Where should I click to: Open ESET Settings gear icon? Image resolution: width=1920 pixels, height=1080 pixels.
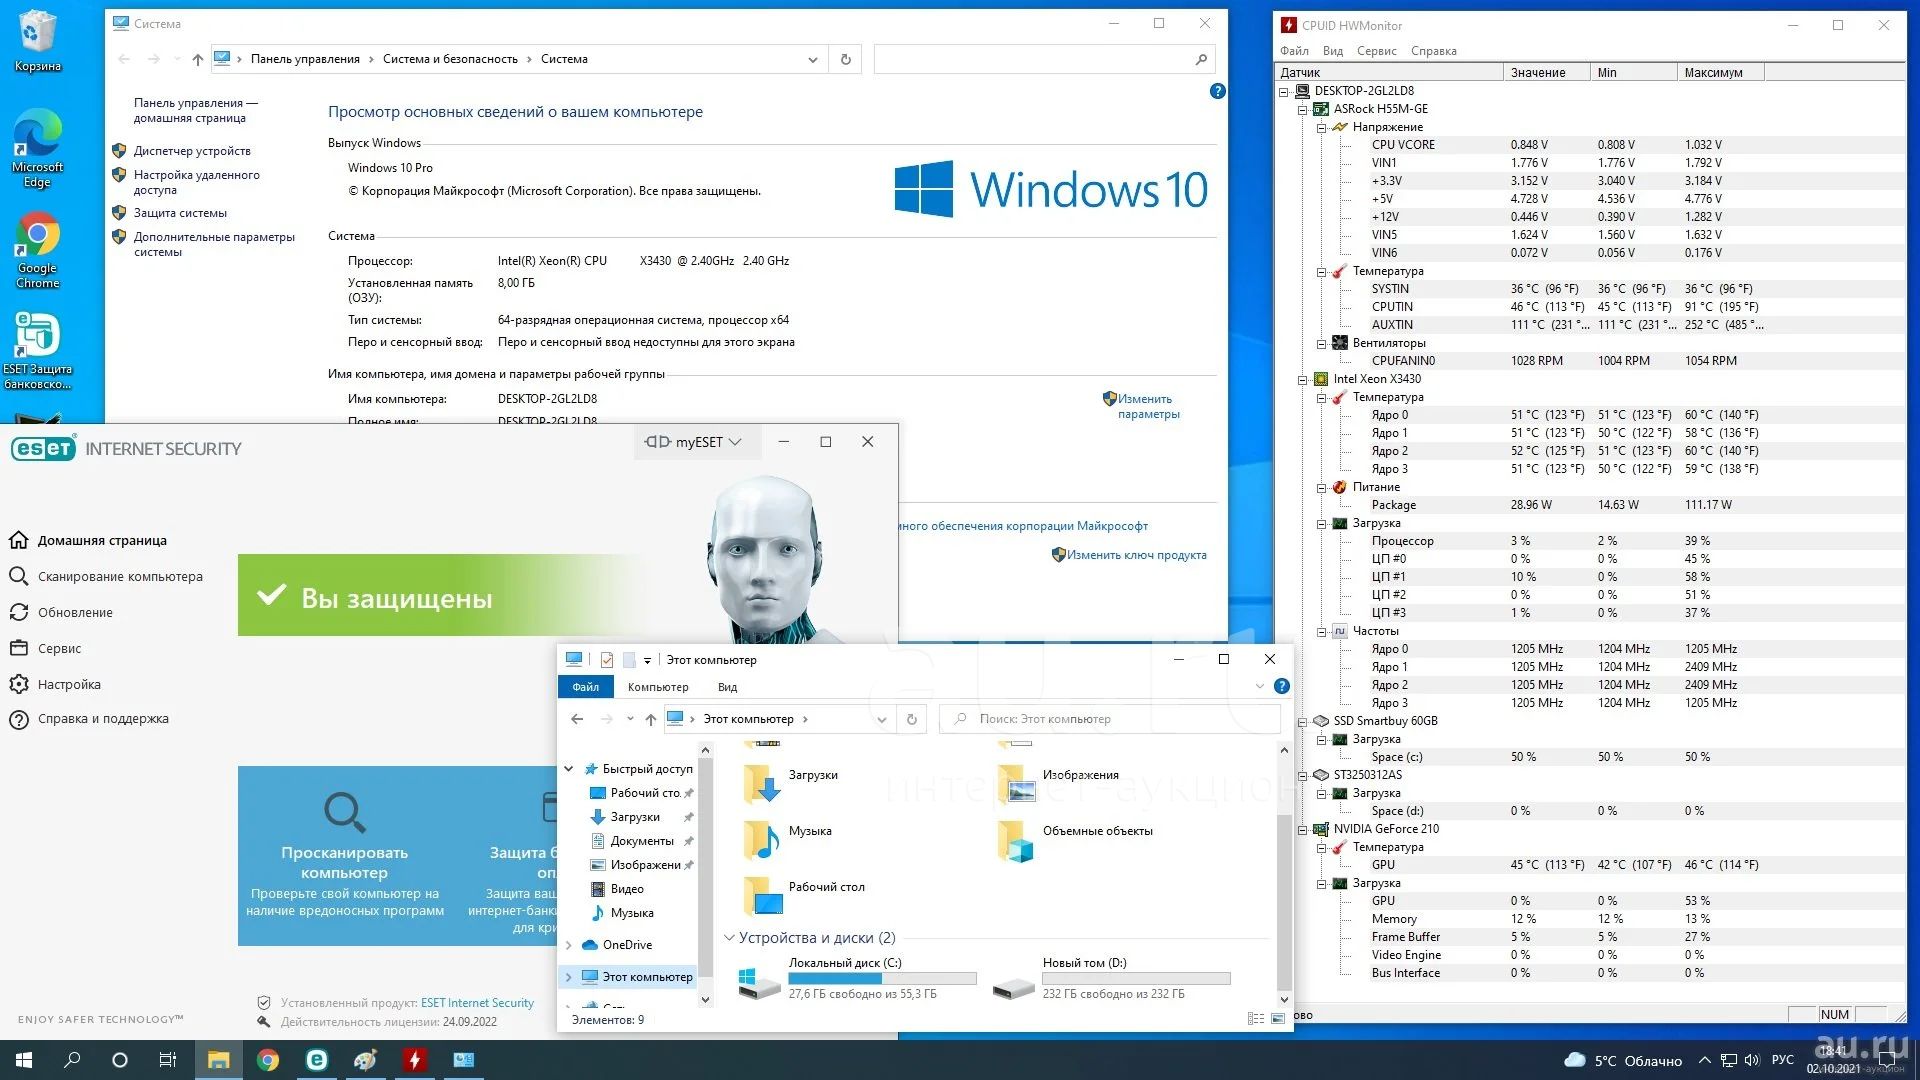click(x=18, y=685)
